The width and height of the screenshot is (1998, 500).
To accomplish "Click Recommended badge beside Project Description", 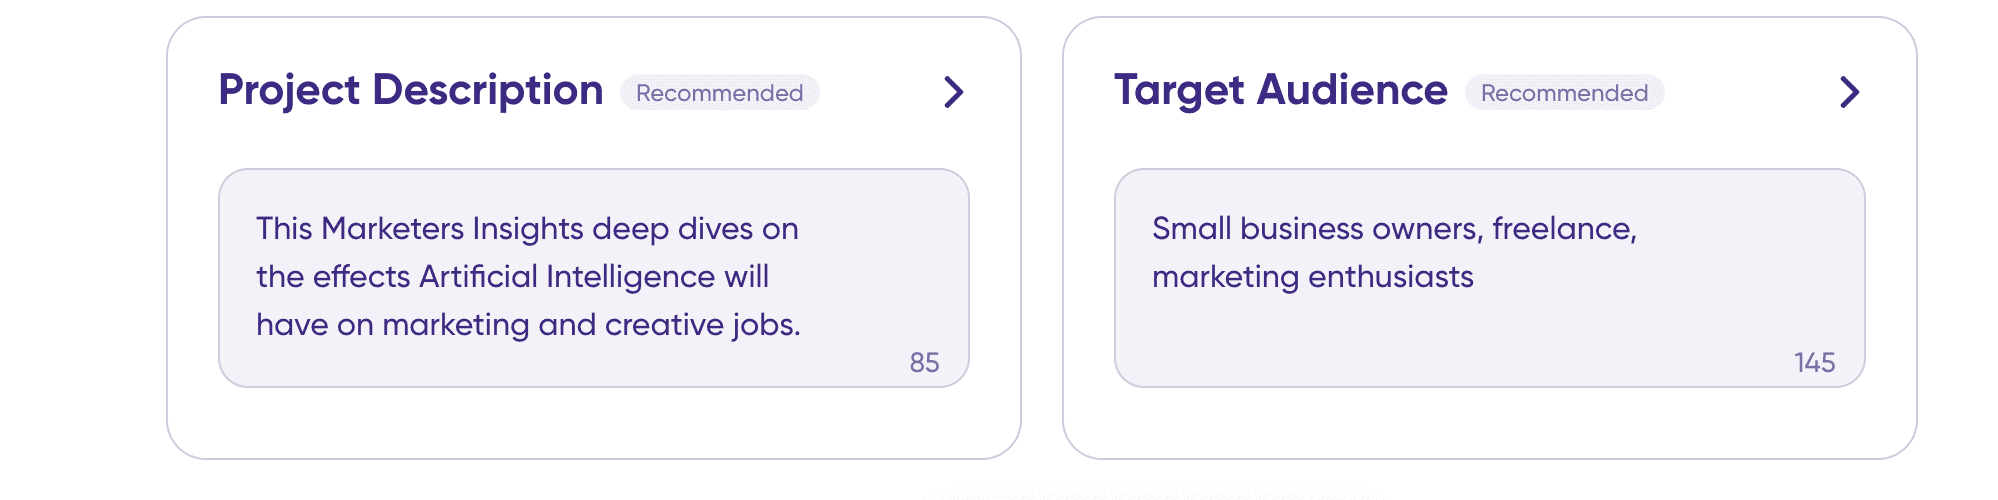I will [x=719, y=93].
